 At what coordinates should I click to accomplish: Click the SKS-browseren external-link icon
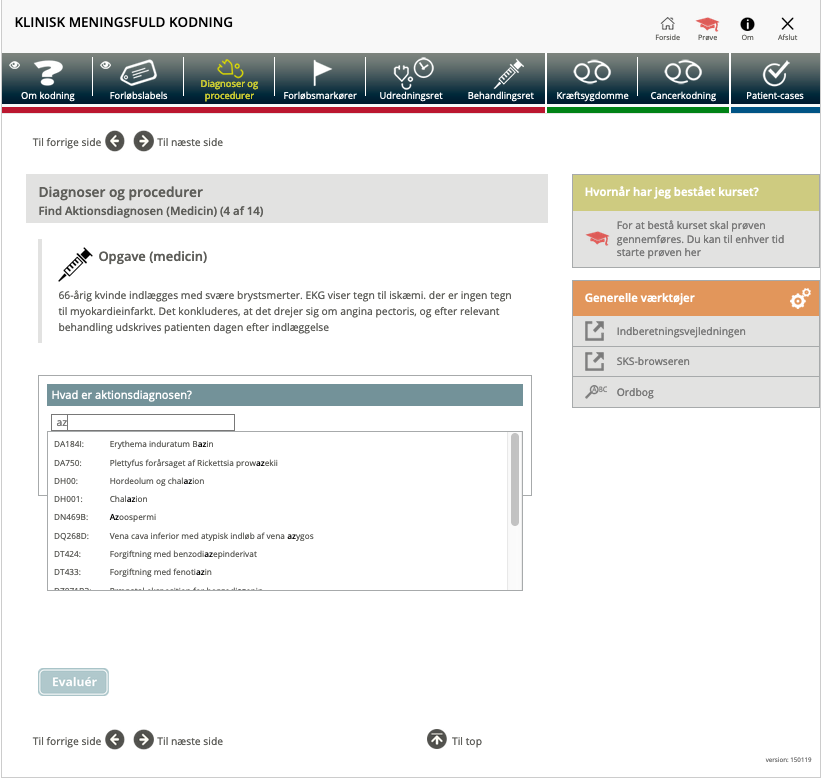point(594,362)
